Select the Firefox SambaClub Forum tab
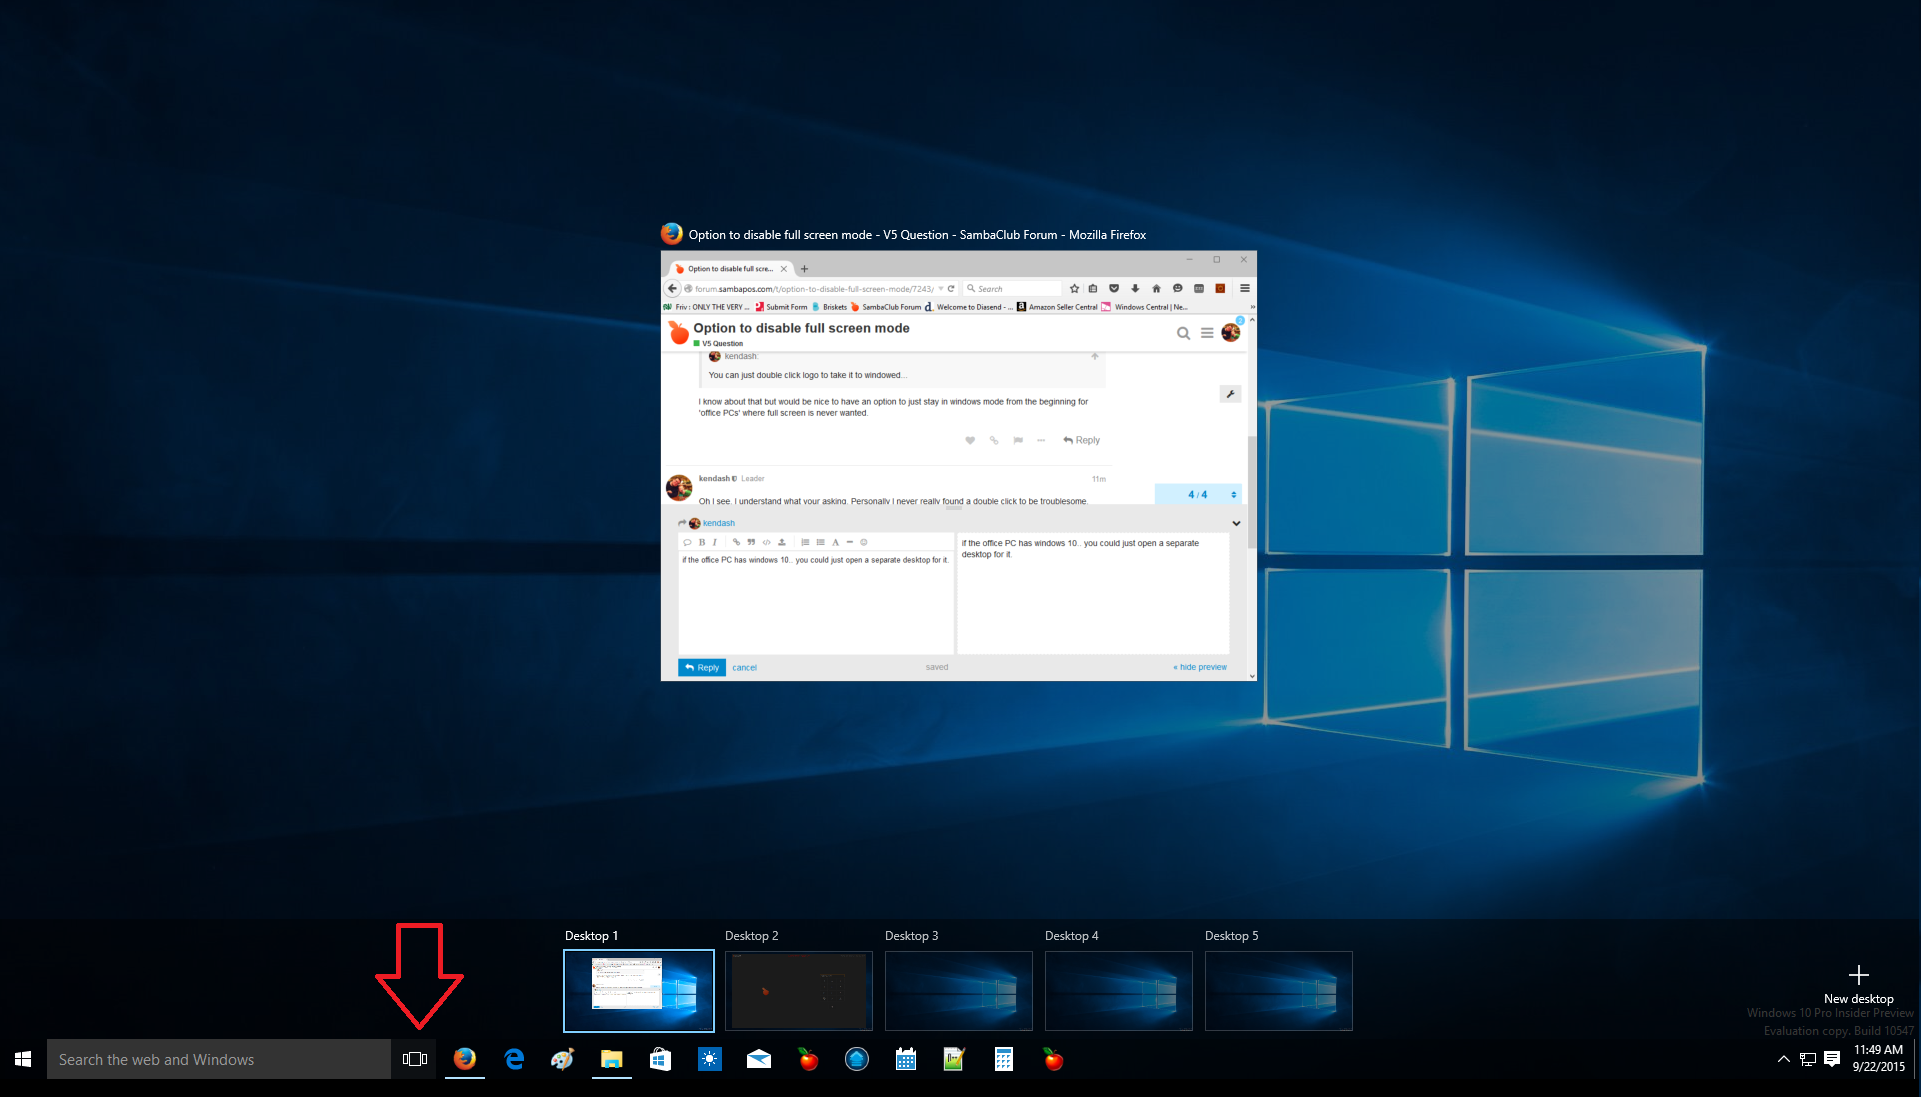 tap(730, 268)
